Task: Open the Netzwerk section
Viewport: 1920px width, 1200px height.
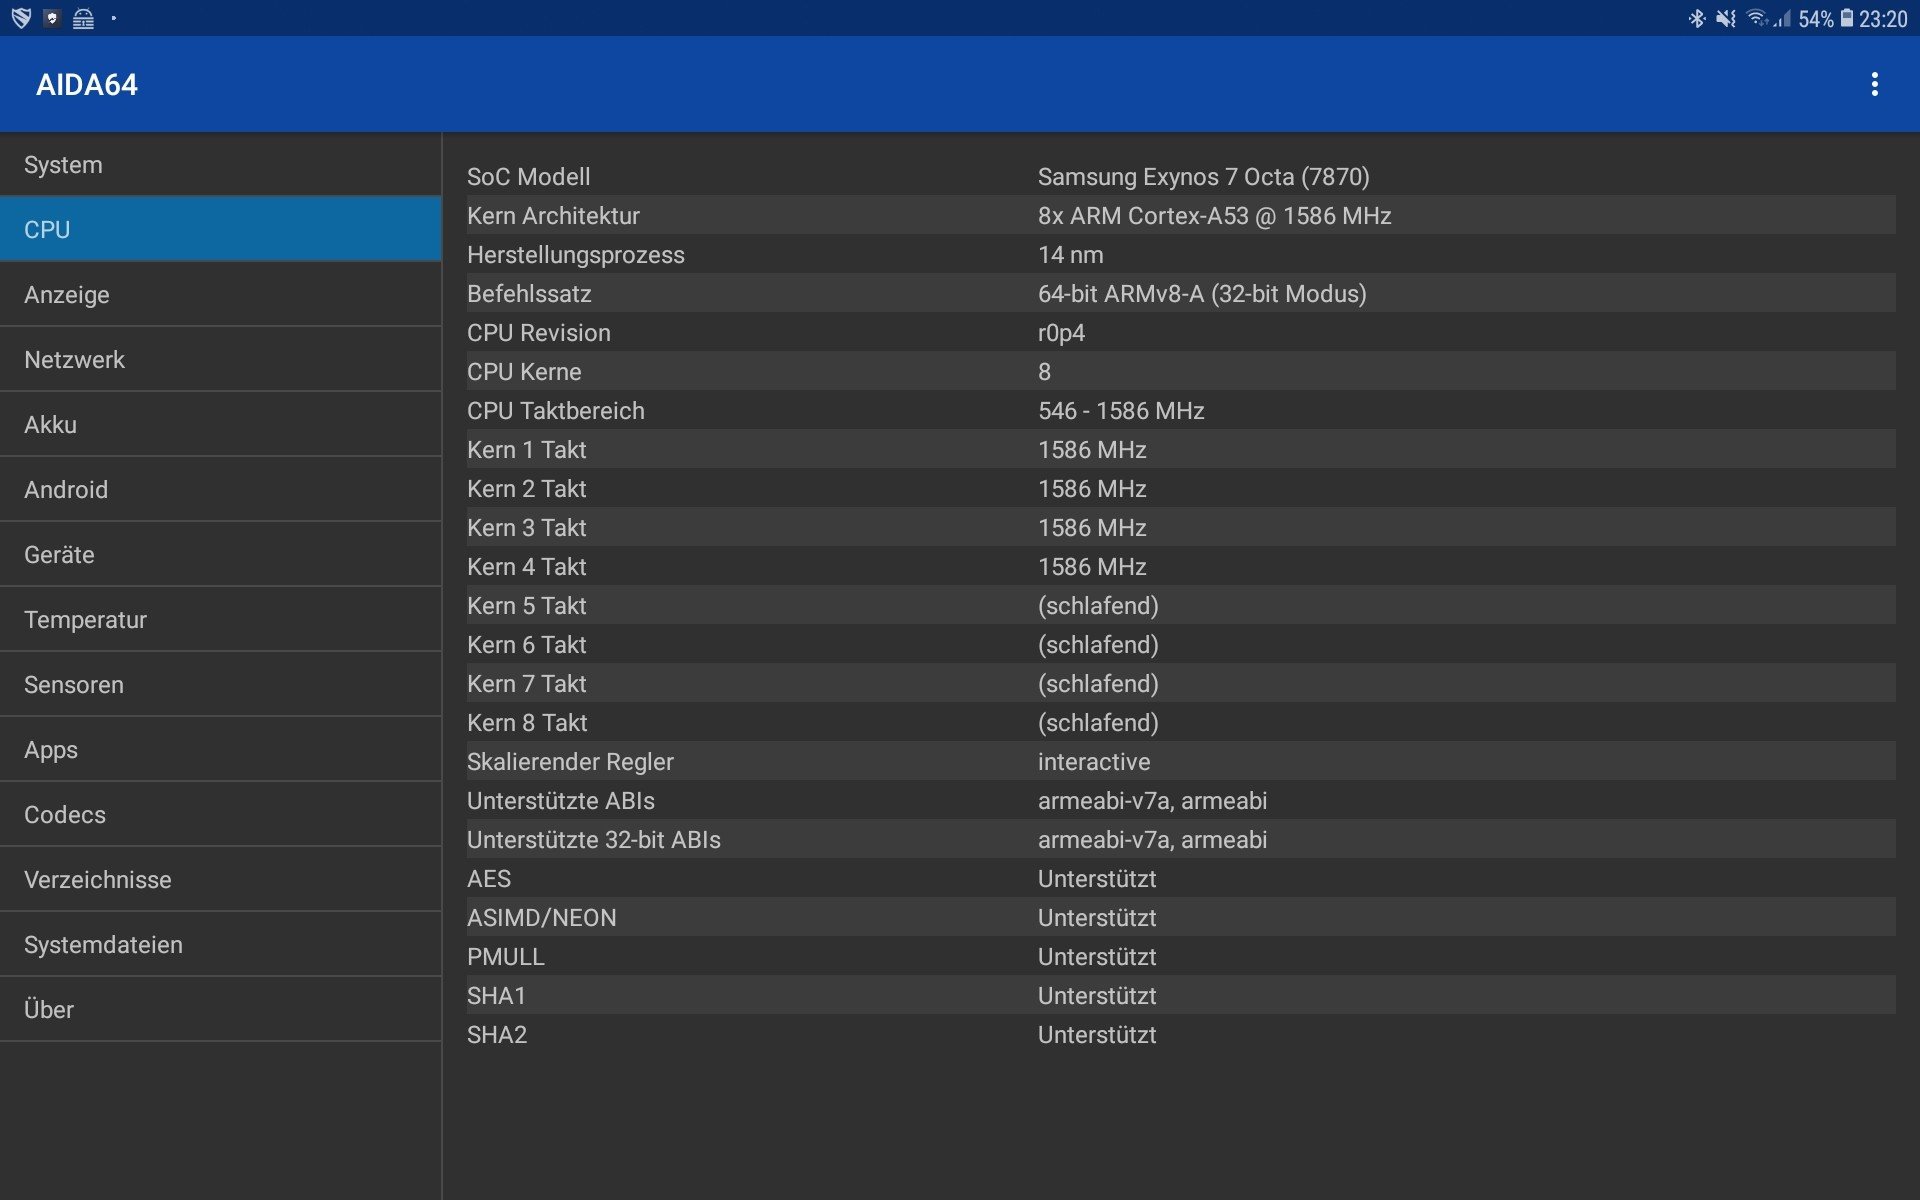Action: [x=220, y=360]
